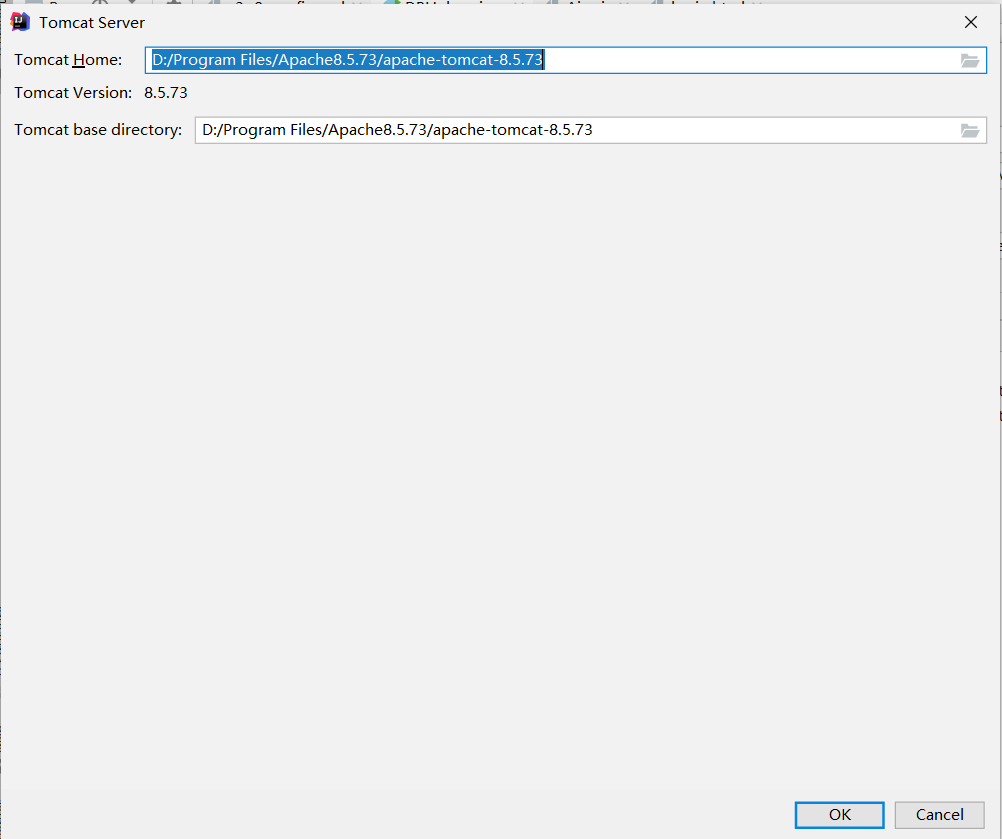This screenshot has width=1002, height=839.
Task: Browse folder for Tomcat Home path
Action: coord(969,61)
